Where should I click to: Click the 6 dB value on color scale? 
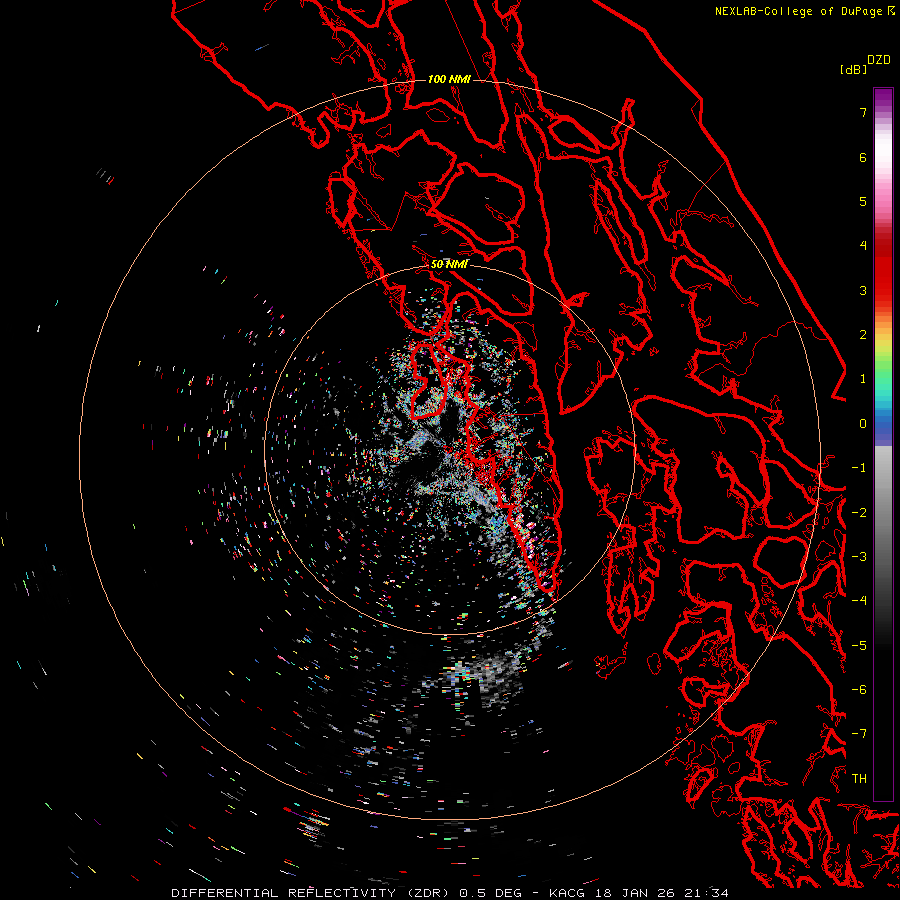[862, 157]
